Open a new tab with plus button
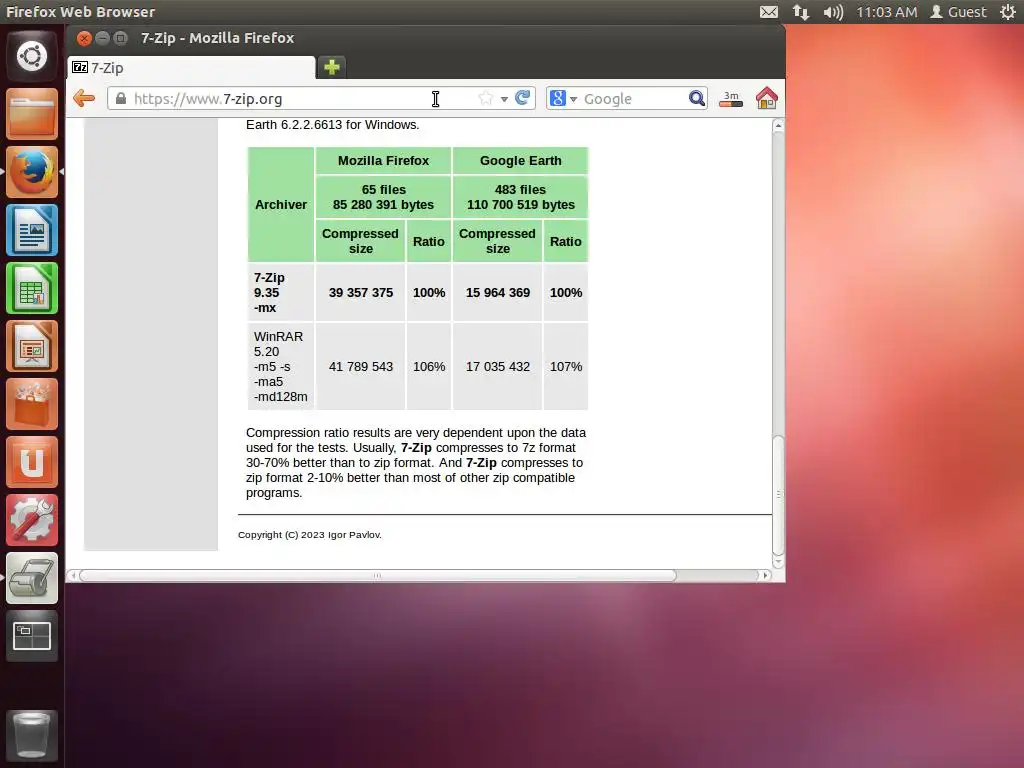 click(x=332, y=67)
